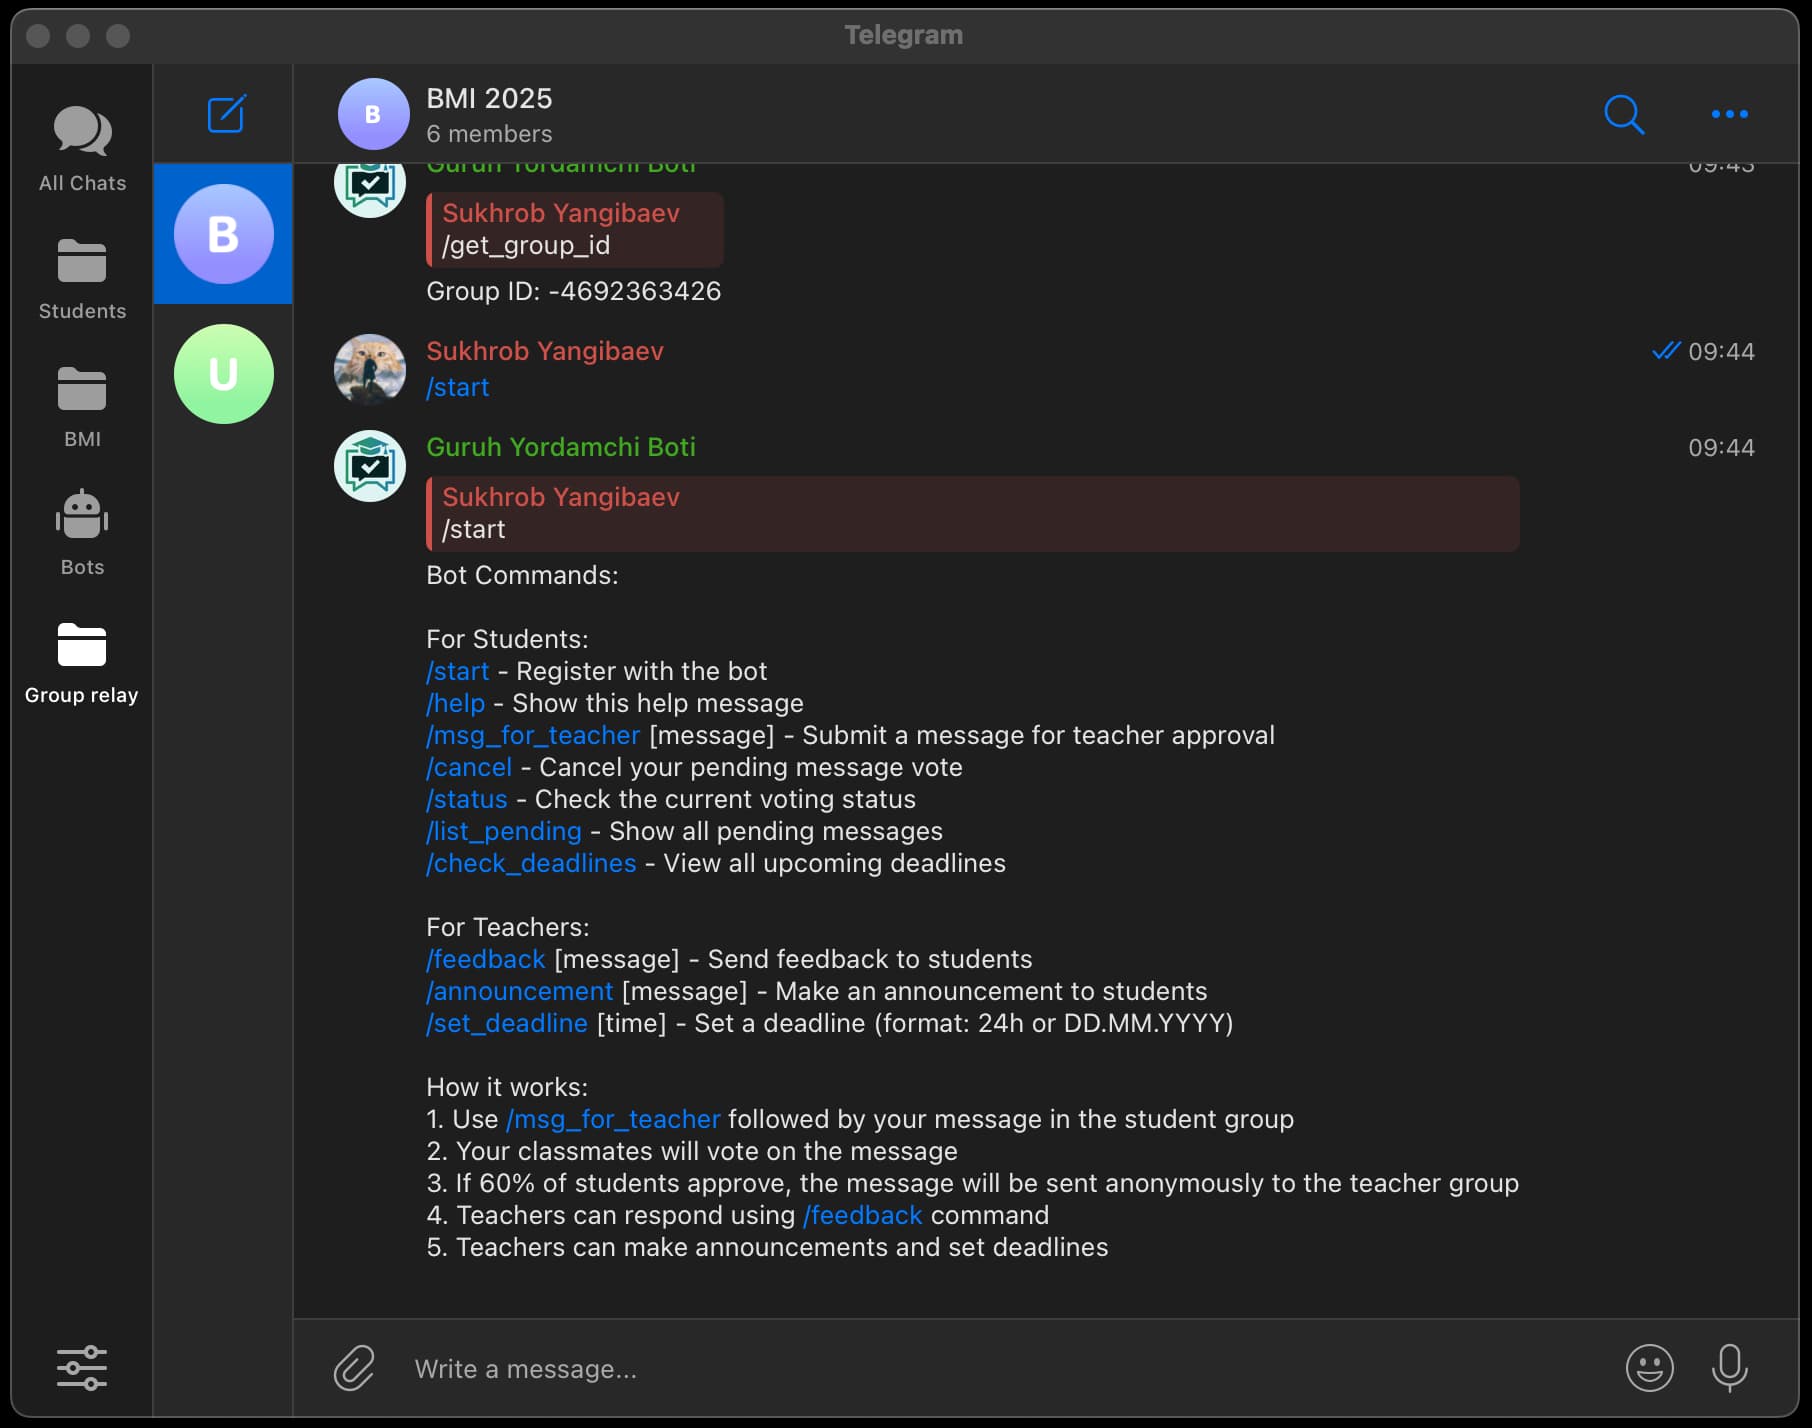Click the microphone voice message icon

(x=1730, y=1368)
